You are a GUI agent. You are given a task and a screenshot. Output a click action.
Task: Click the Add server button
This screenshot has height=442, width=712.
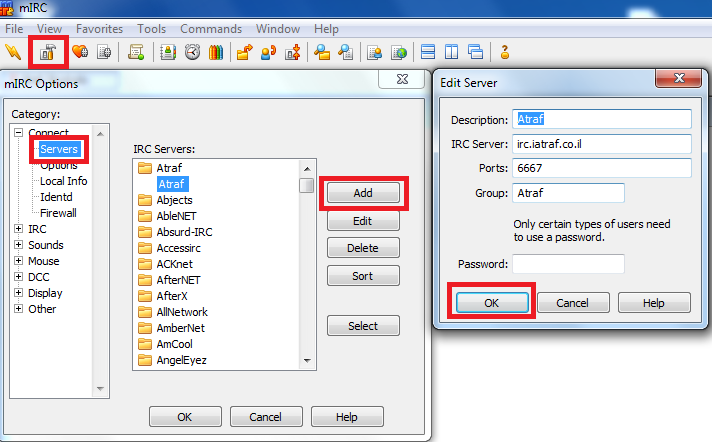click(363, 192)
